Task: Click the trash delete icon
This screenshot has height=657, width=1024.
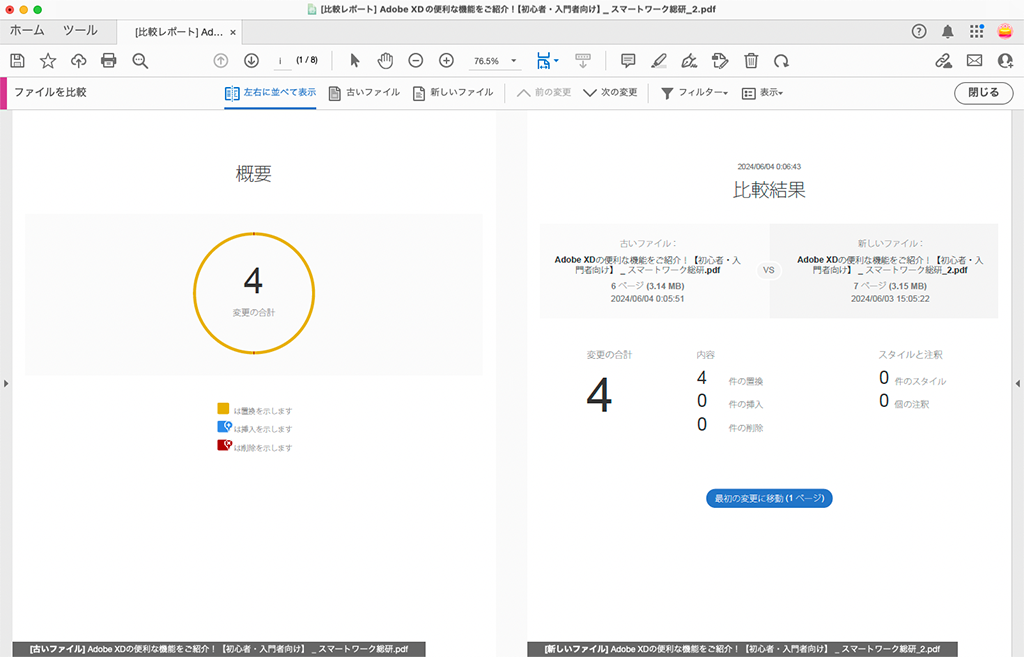Action: point(751,61)
